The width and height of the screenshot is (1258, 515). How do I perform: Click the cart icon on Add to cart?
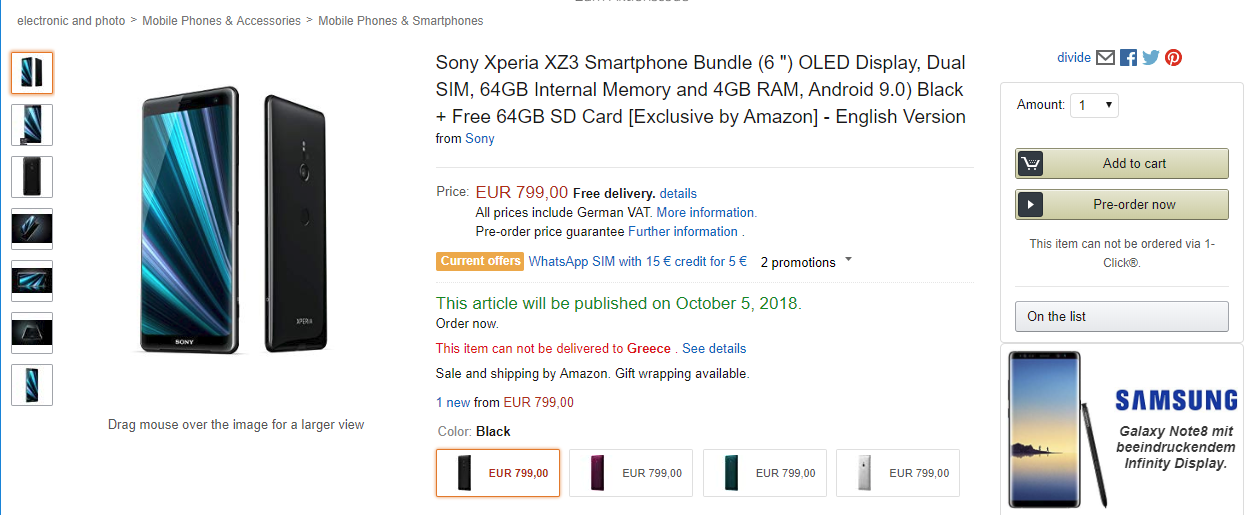click(1030, 164)
